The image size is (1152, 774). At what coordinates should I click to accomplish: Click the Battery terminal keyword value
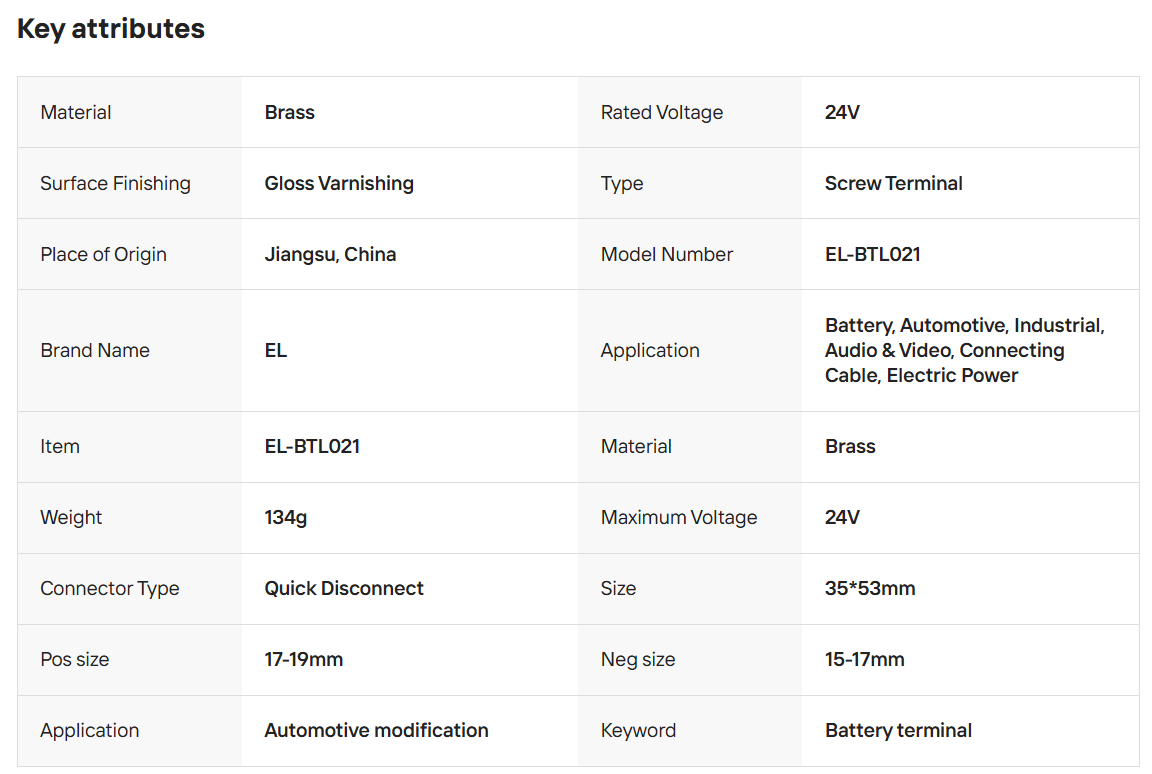point(898,730)
